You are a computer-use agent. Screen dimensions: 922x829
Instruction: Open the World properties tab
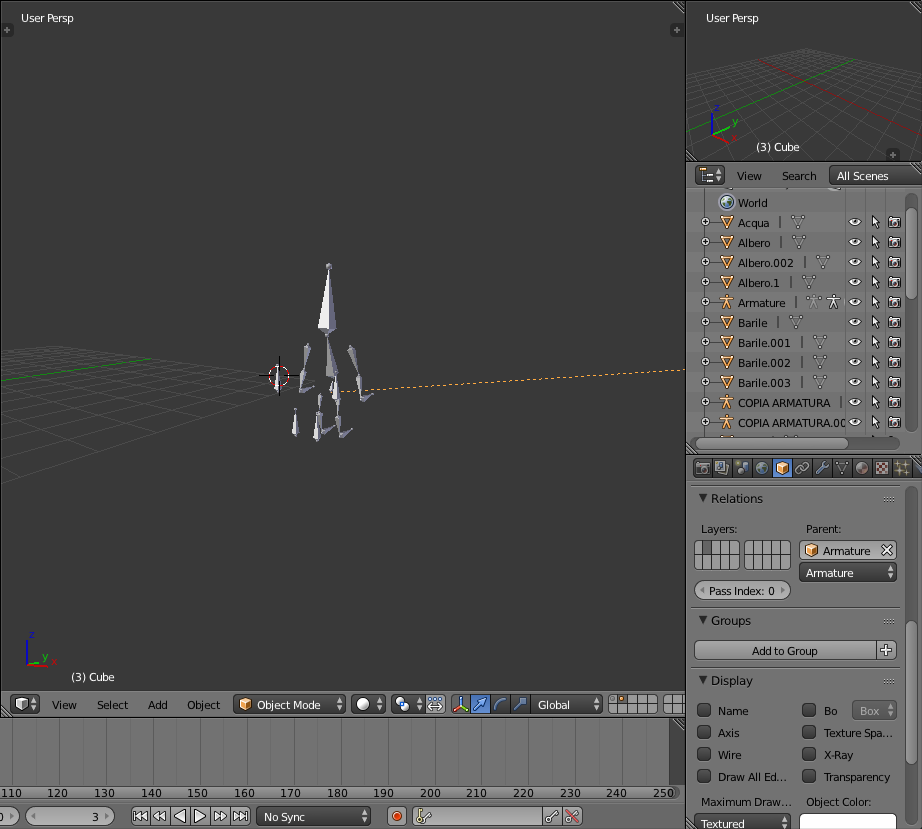coord(762,468)
